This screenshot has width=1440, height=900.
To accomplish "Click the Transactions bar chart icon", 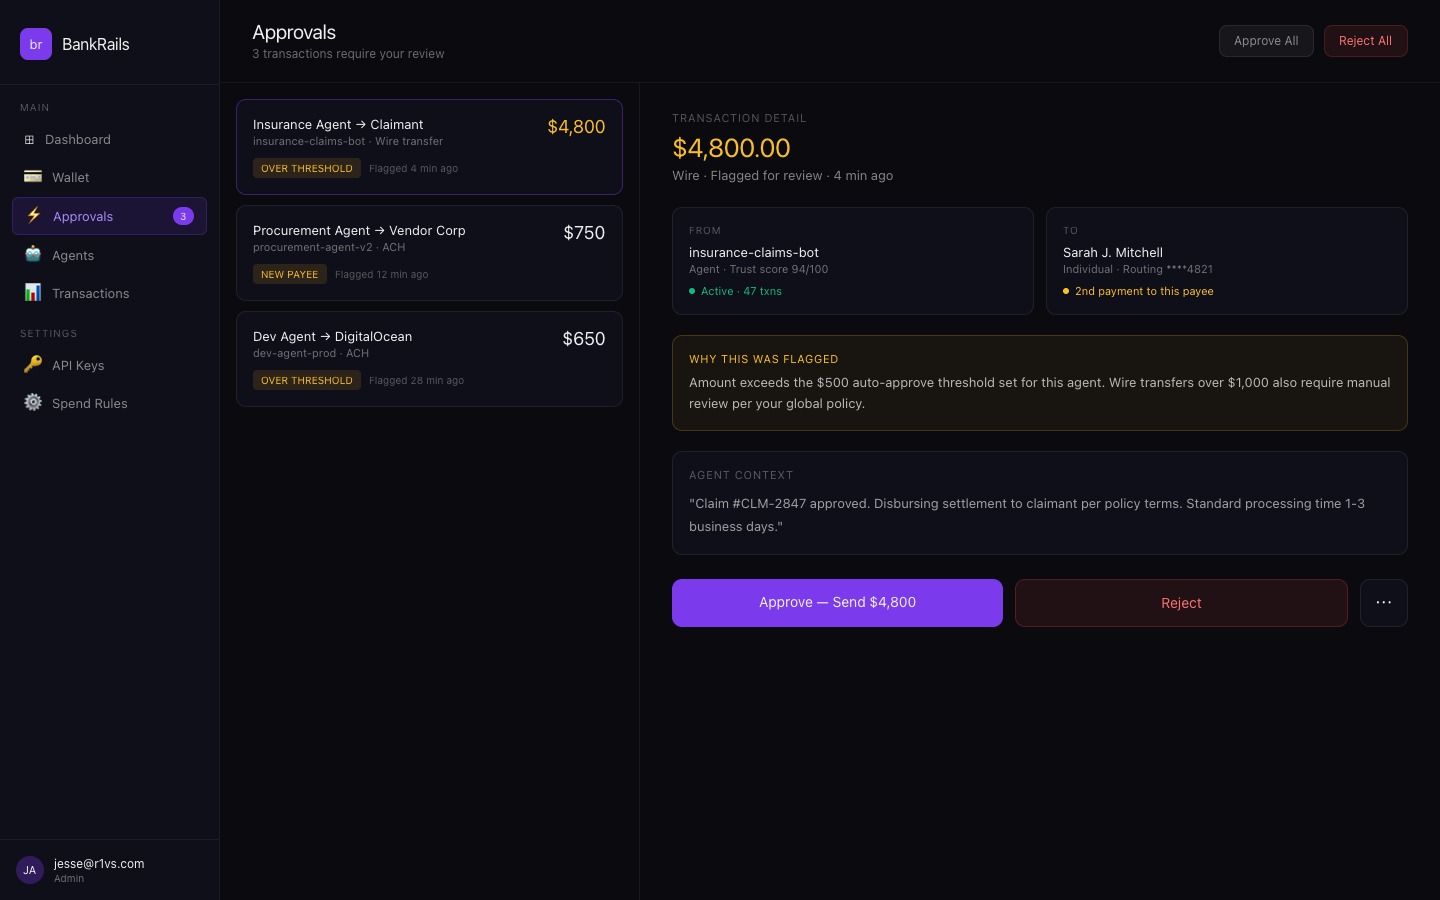I will (x=33, y=293).
